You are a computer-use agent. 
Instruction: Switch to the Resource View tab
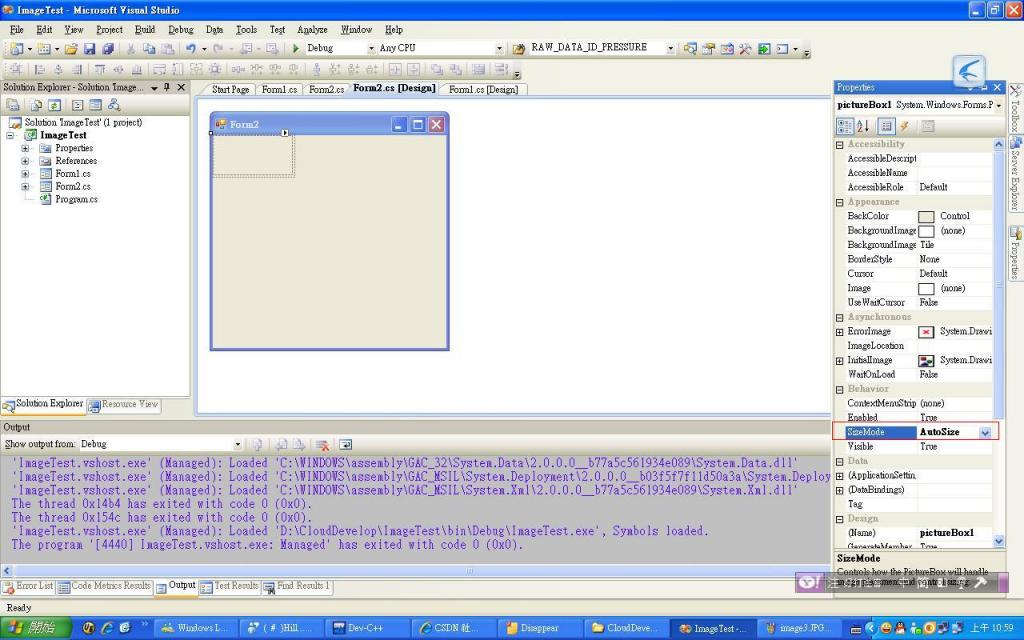124,405
